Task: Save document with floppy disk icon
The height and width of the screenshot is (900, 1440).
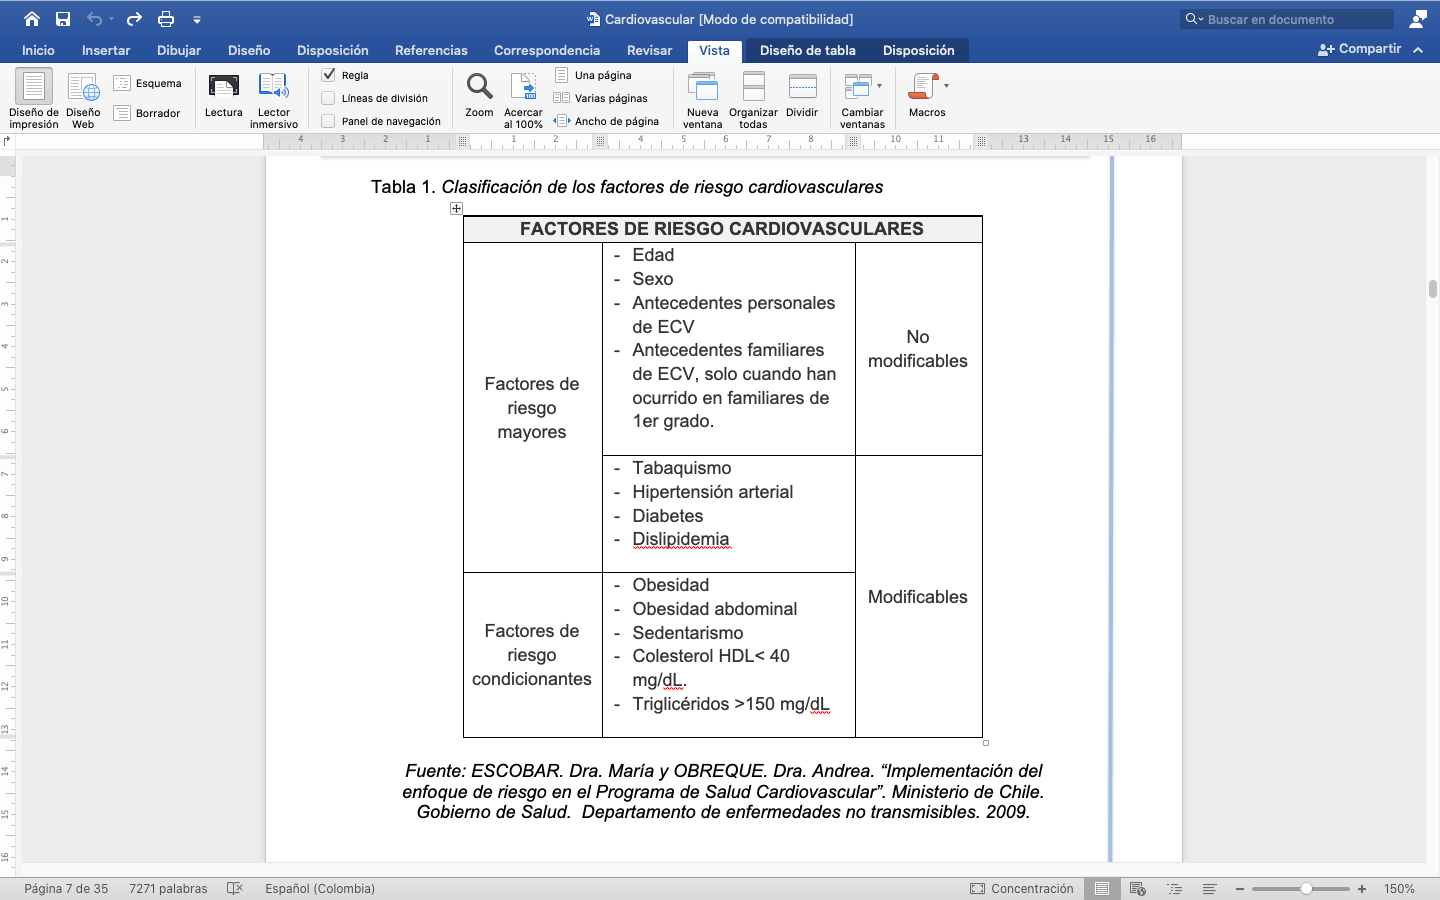Action: click(63, 19)
